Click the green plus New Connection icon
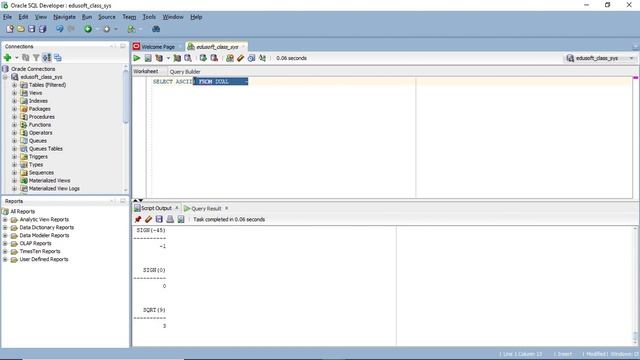Image resolution: width=640 pixels, height=360 pixels. (x=7, y=58)
